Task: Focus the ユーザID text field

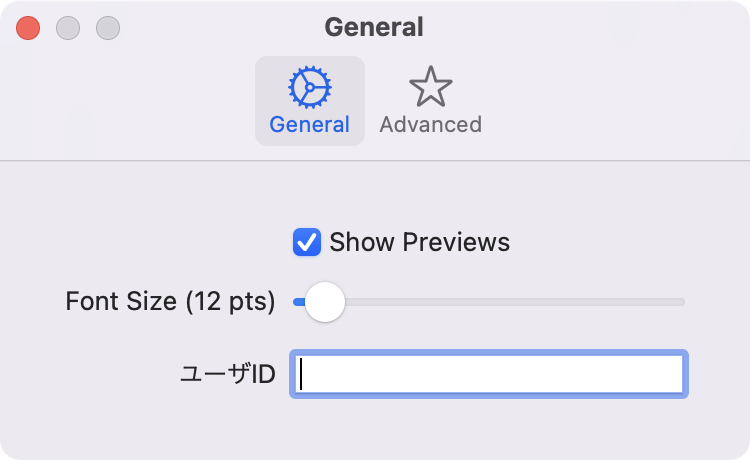Action: coord(489,374)
